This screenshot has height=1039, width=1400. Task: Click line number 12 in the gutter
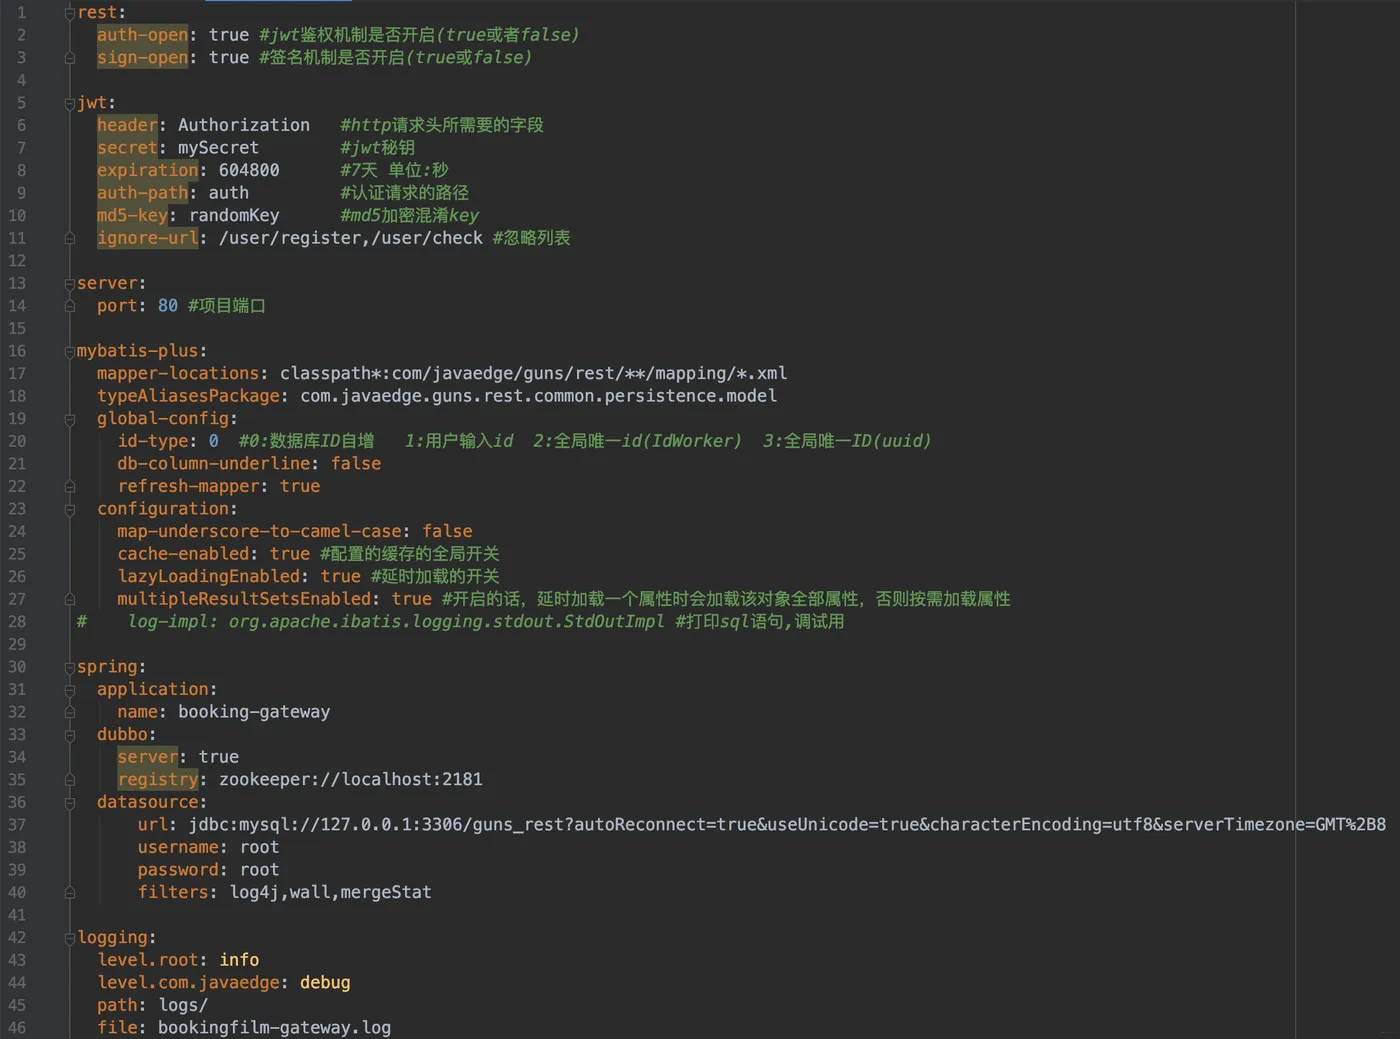(17, 261)
